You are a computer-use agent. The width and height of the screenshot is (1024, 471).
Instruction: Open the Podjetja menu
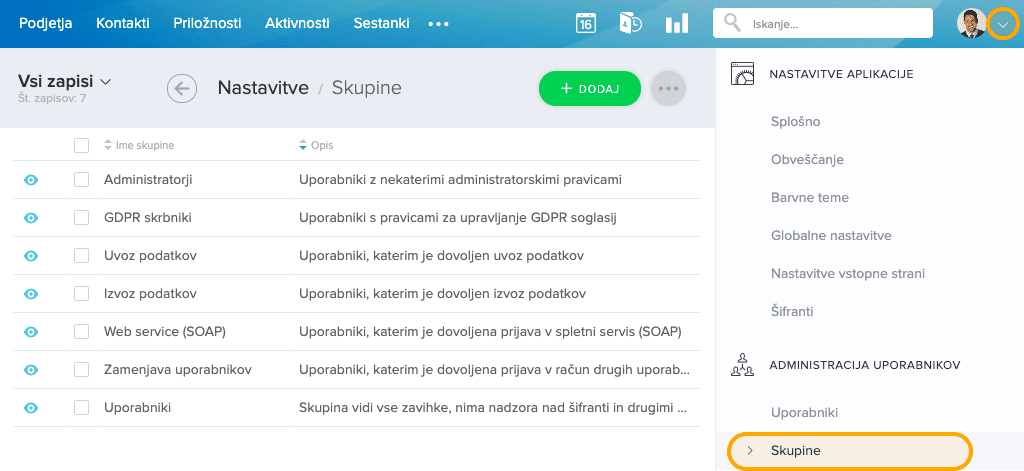coord(46,24)
